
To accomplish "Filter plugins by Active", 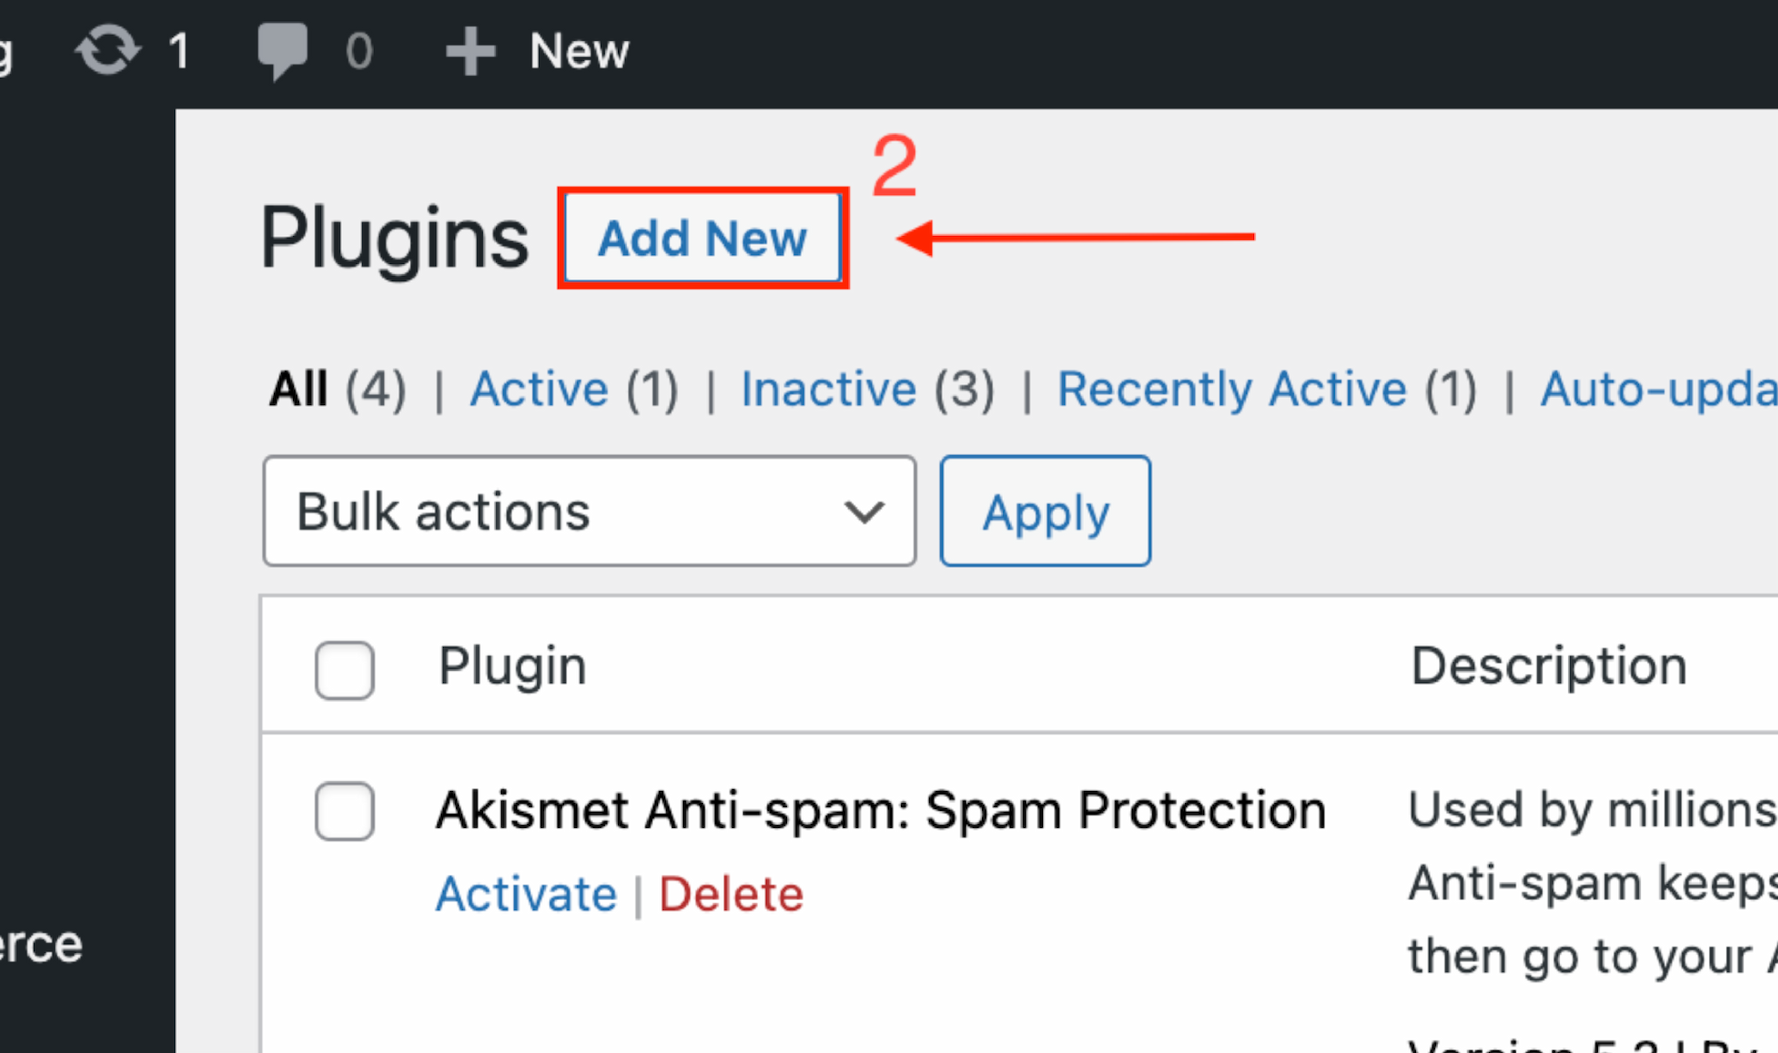I will pos(539,389).
